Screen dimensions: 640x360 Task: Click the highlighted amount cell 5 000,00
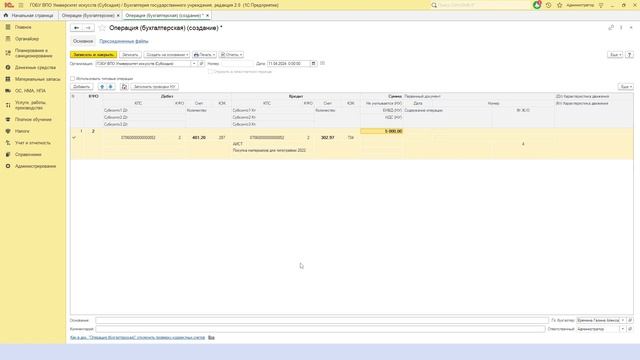click(x=381, y=131)
